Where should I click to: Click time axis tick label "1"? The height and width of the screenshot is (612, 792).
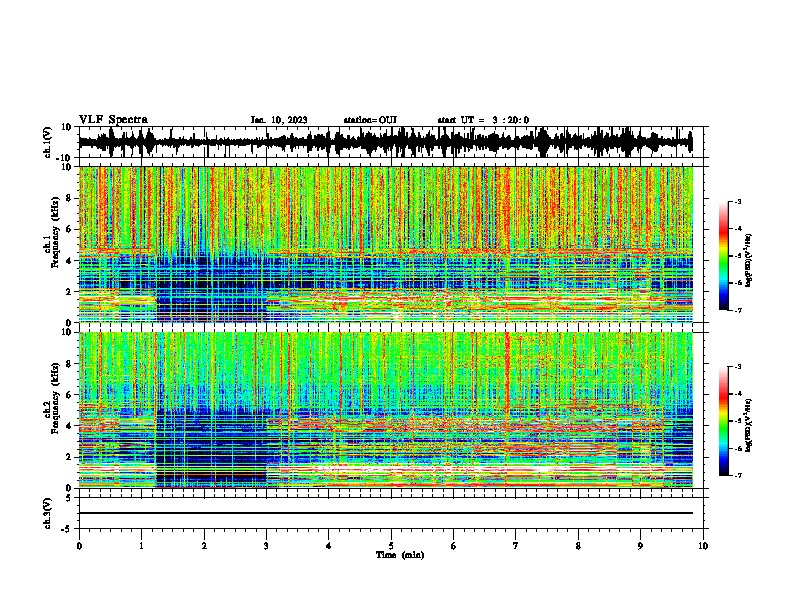(x=141, y=546)
